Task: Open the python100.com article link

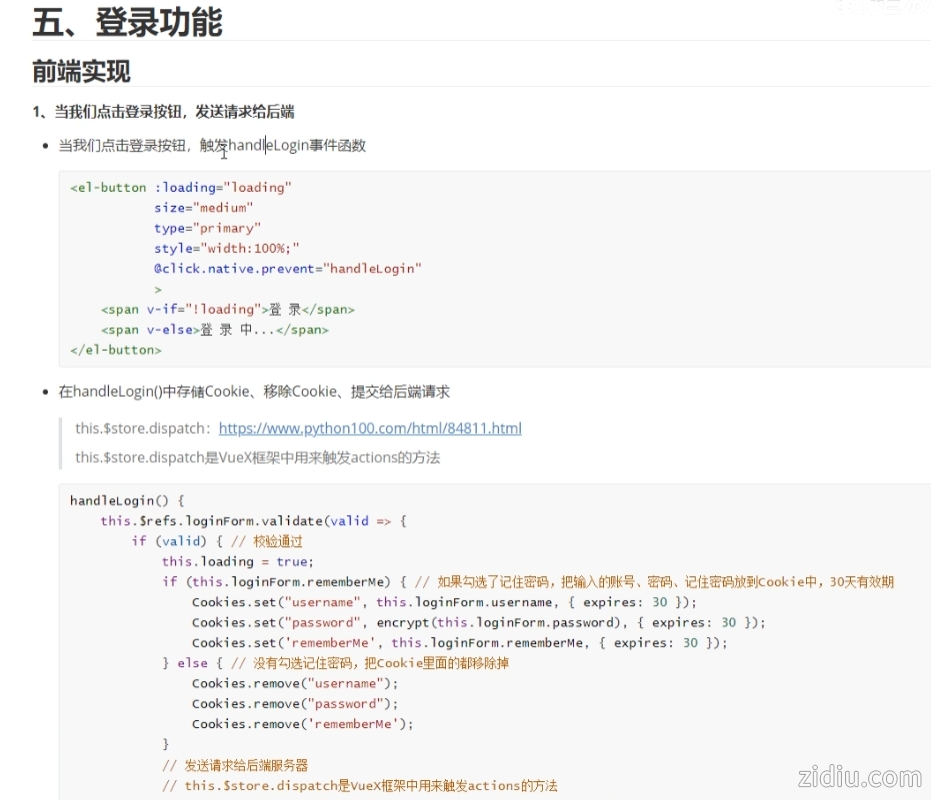Action: click(370, 429)
